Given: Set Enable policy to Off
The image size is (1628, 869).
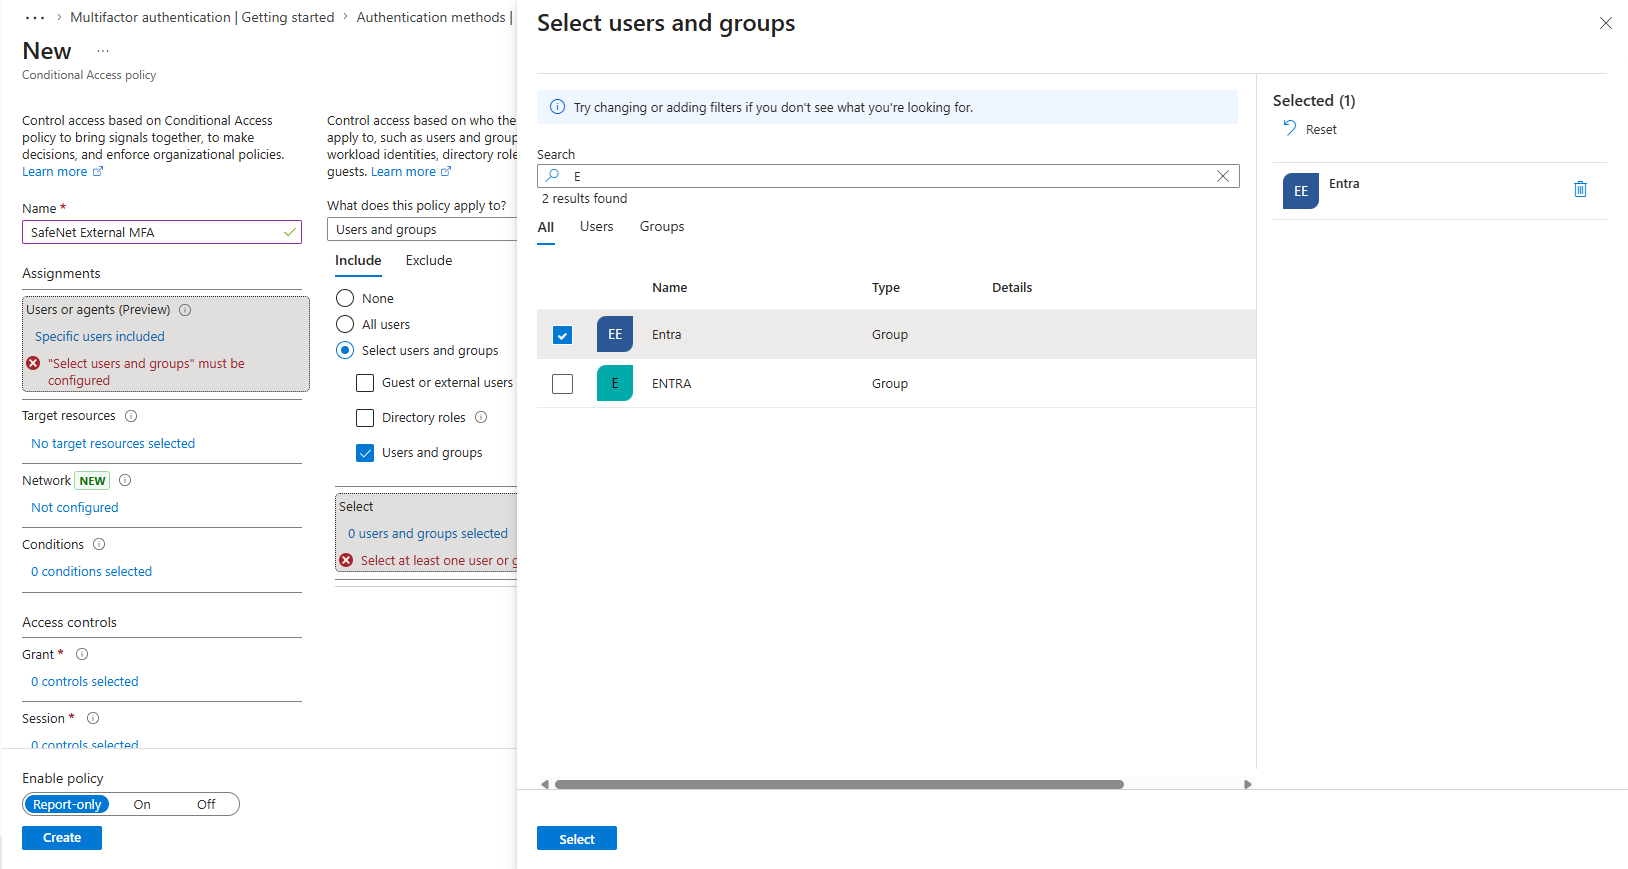Looking at the screenshot, I should 206,804.
